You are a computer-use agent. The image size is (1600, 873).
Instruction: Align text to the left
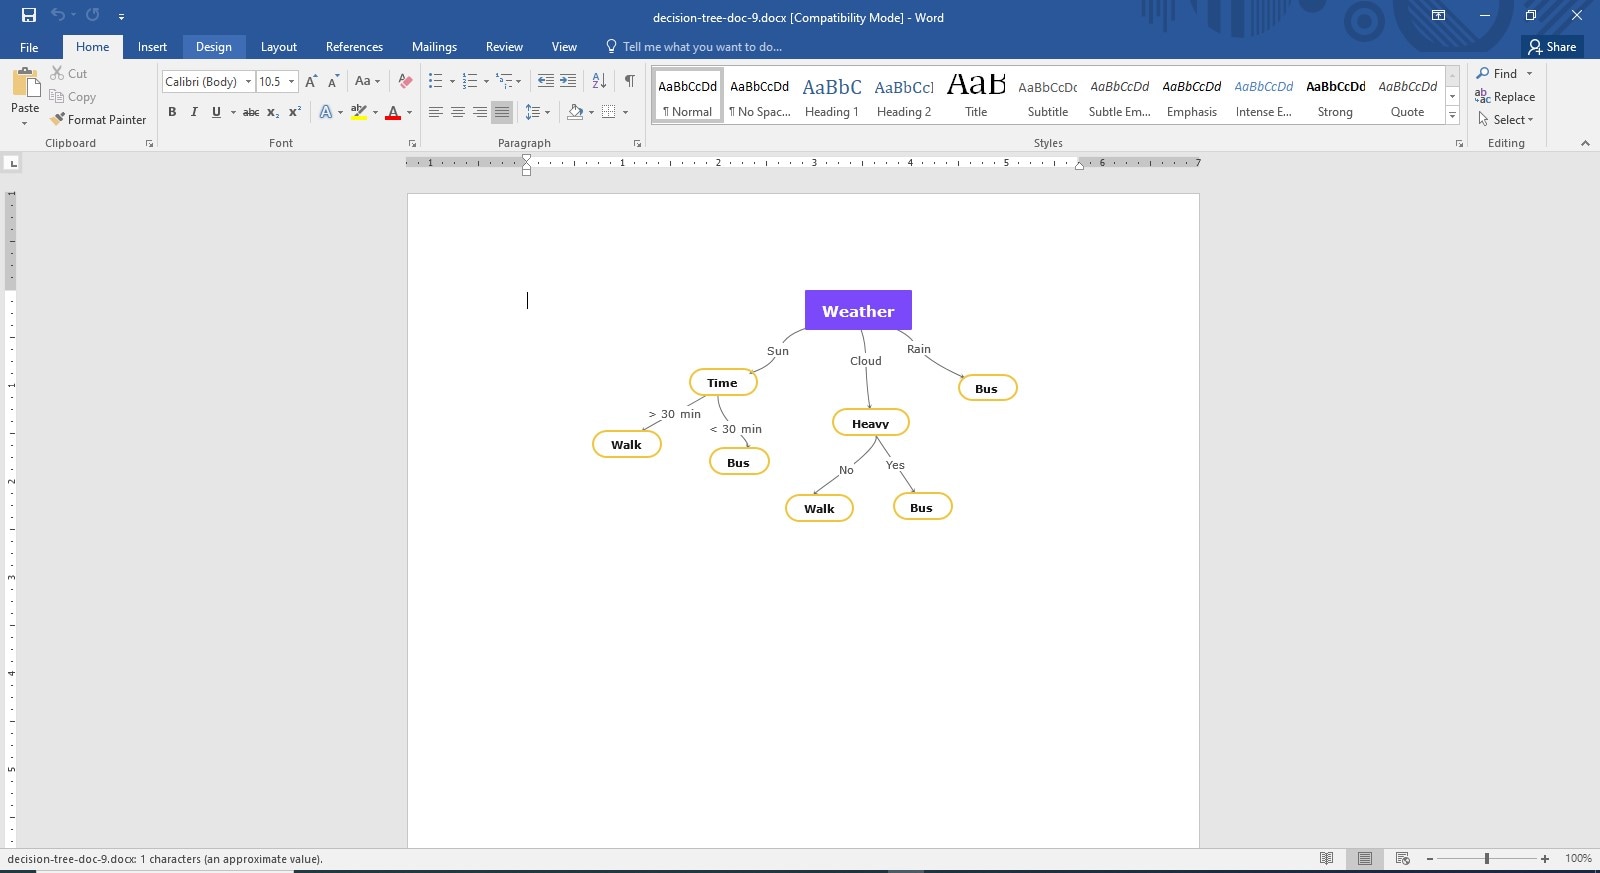pos(435,112)
